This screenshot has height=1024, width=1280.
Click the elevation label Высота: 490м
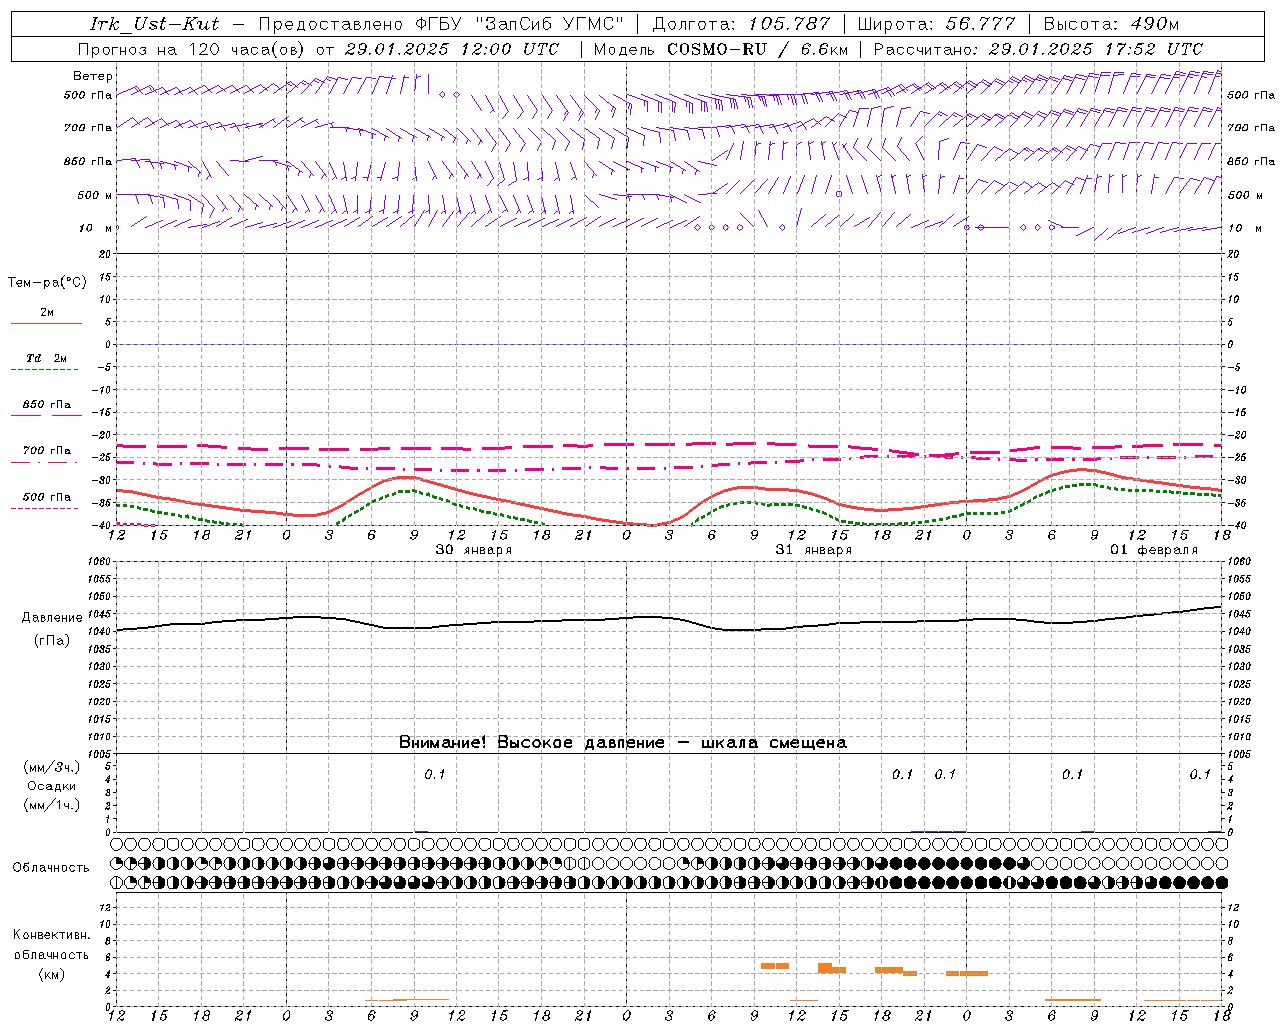(1112, 24)
